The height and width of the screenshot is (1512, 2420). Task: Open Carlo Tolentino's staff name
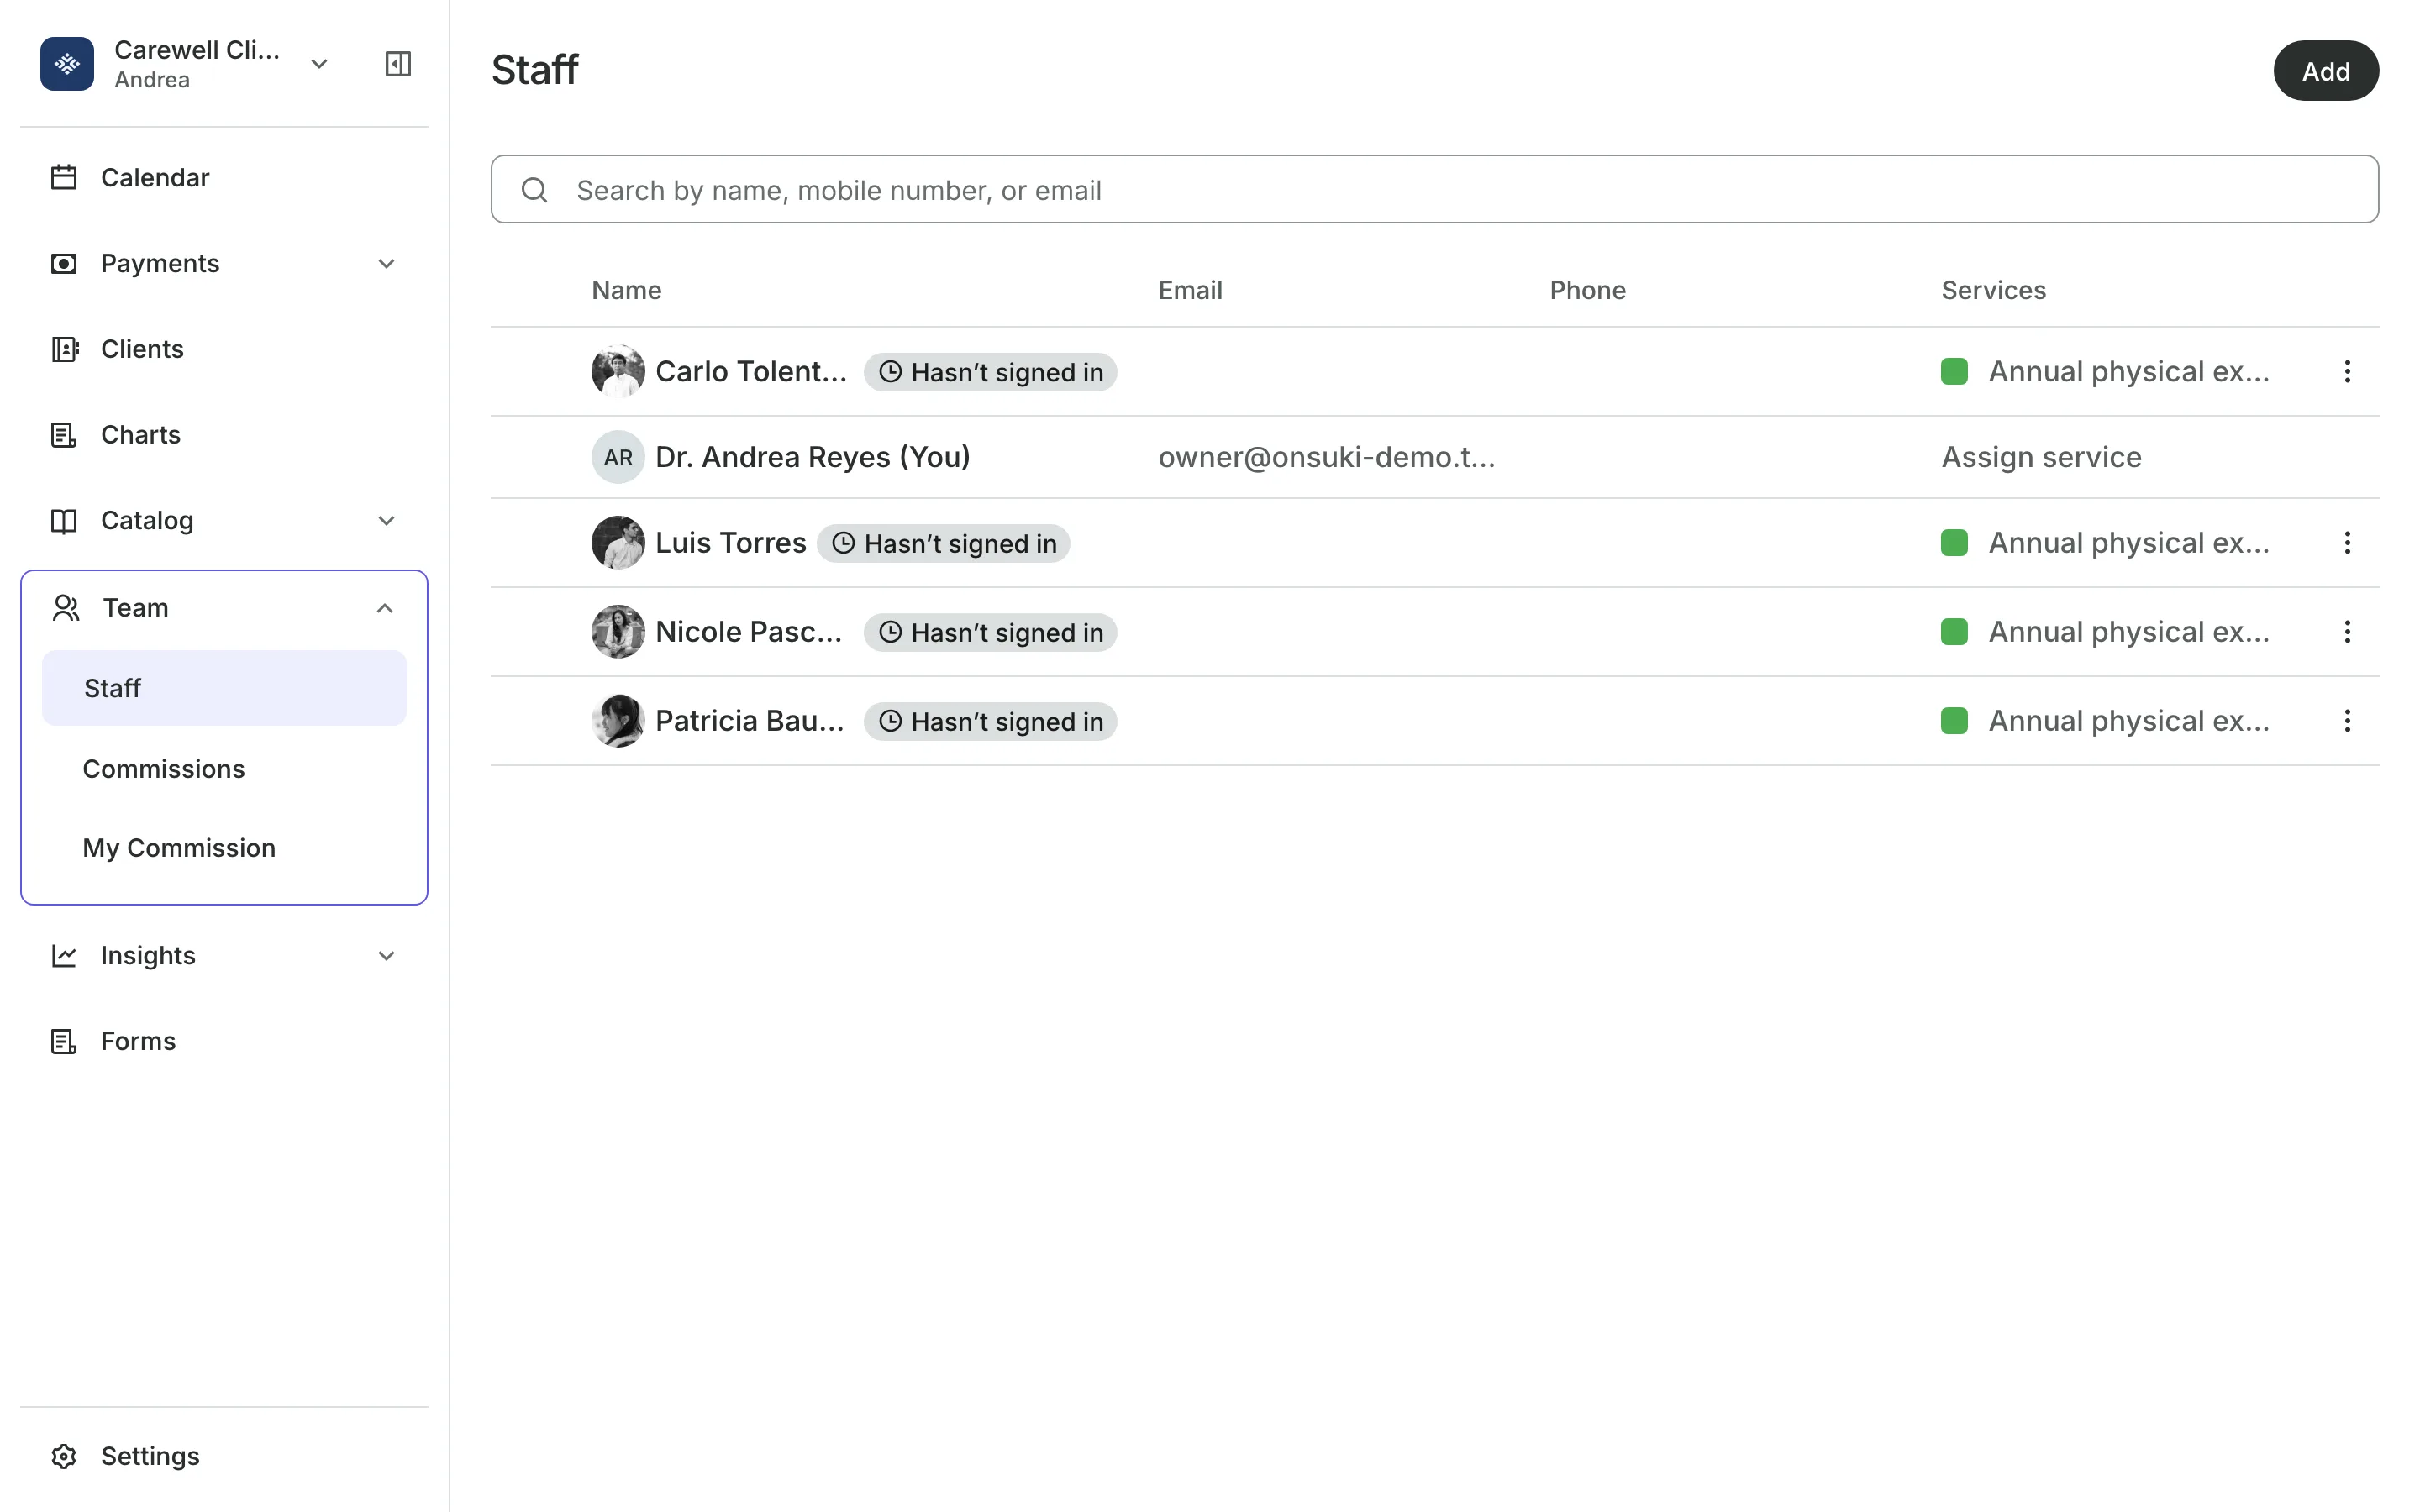751,371
